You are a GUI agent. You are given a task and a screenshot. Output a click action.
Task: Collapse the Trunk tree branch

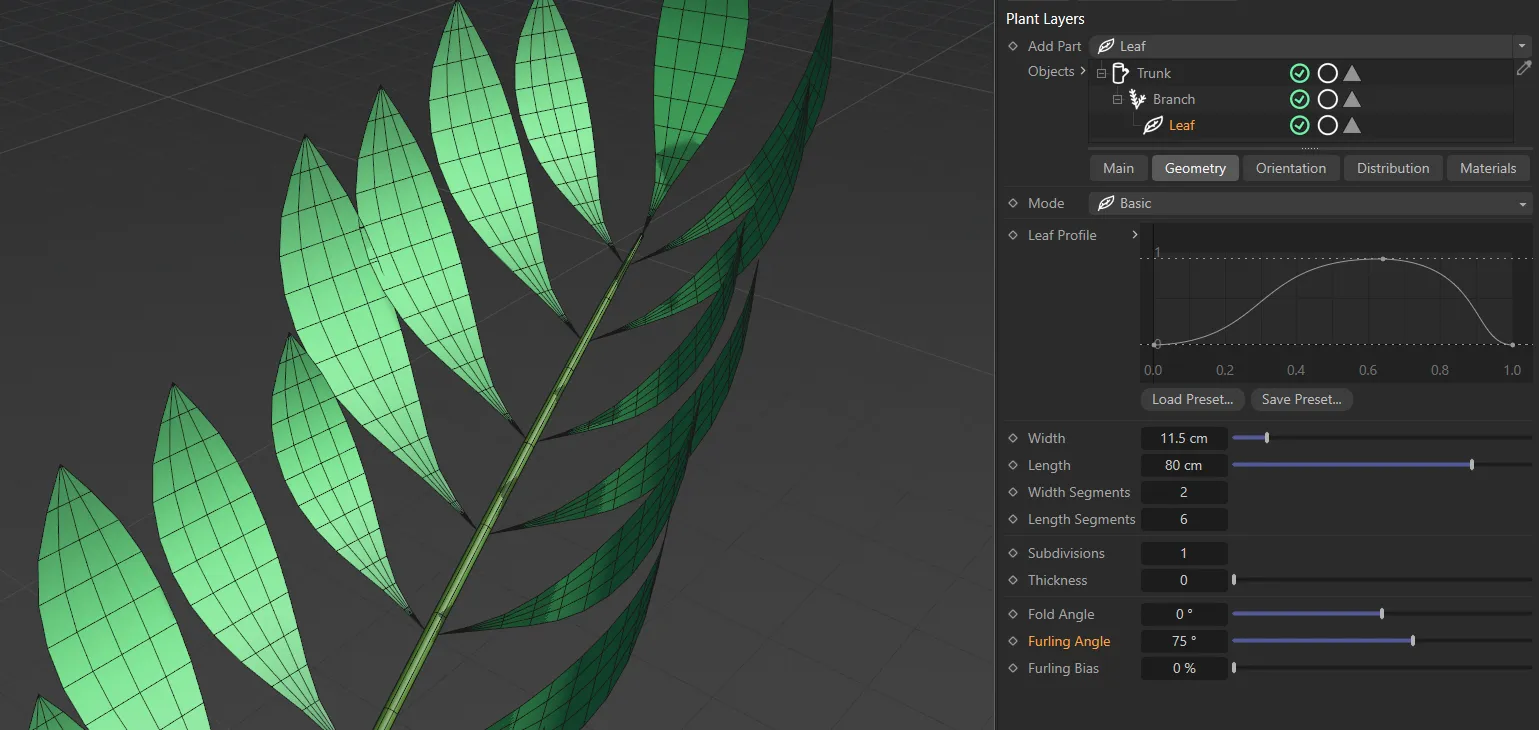(x=1100, y=72)
